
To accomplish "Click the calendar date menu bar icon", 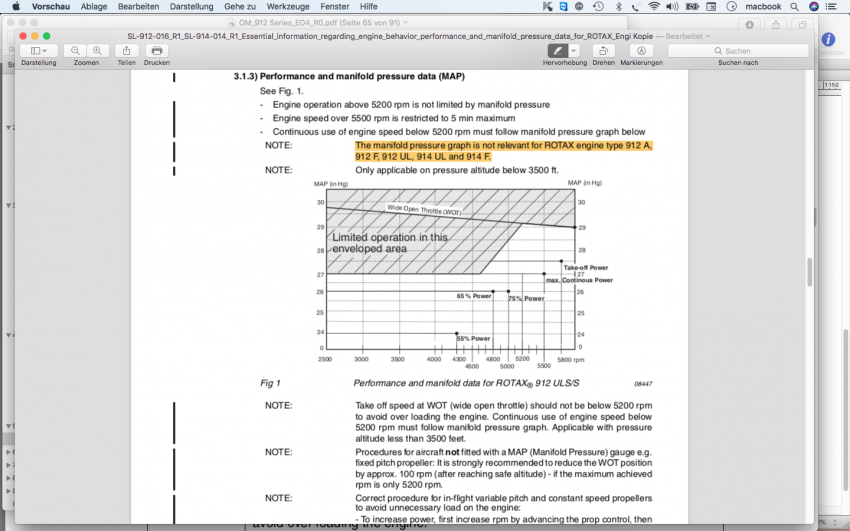I will point(711,7).
